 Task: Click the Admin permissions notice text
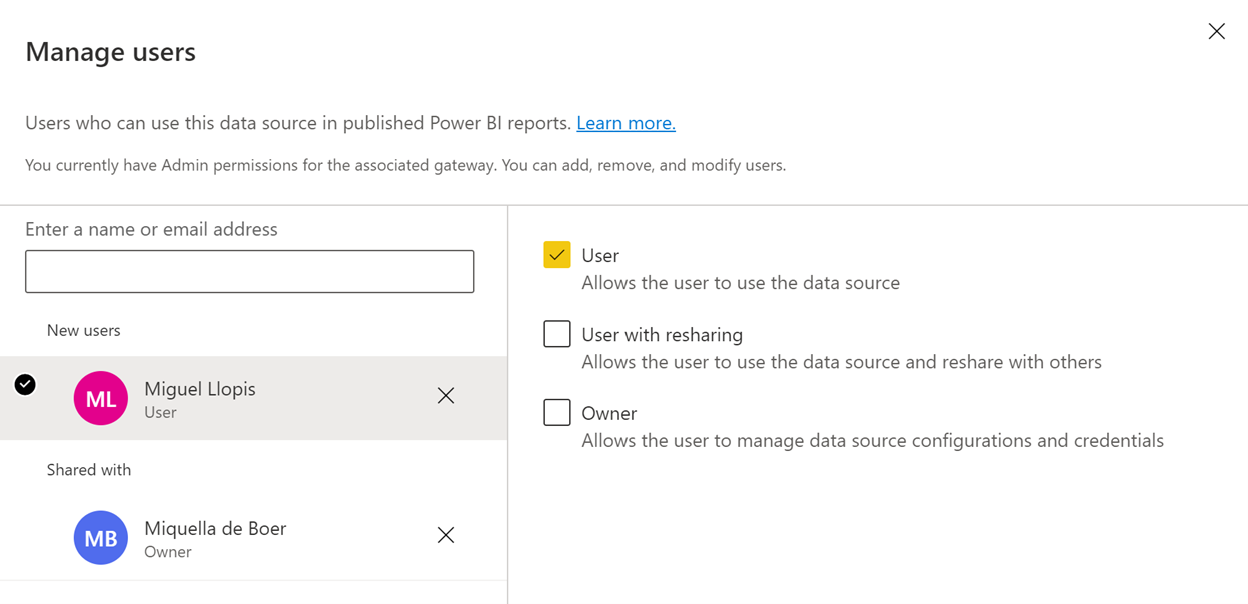tap(405, 165)
